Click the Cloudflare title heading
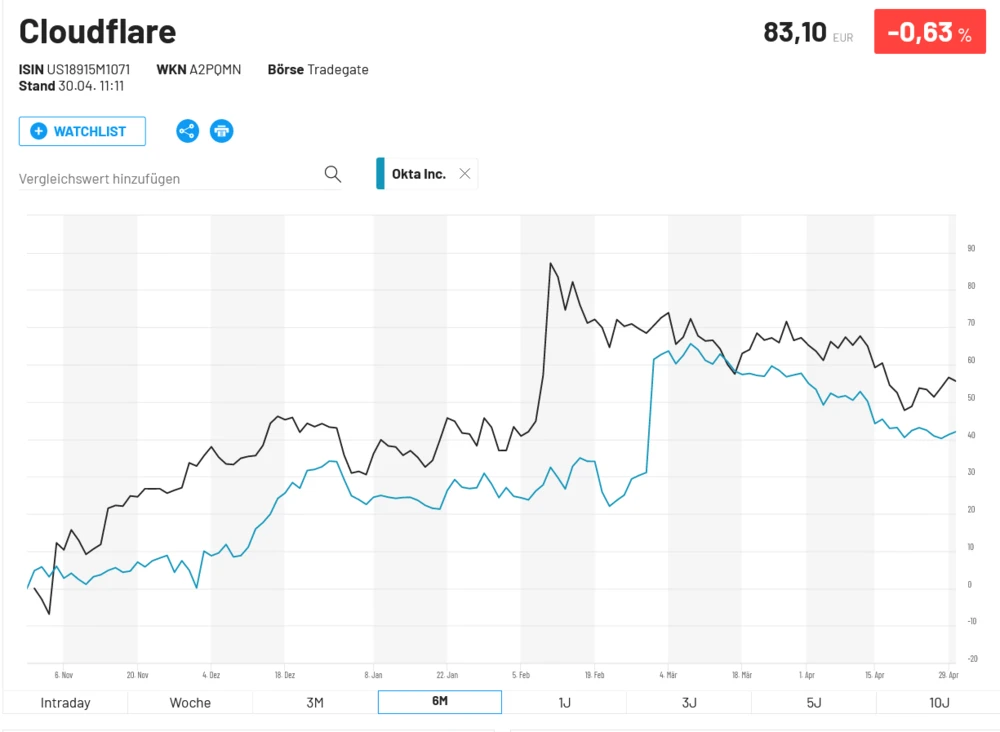The image size is (1000, 732). [97, 31]
